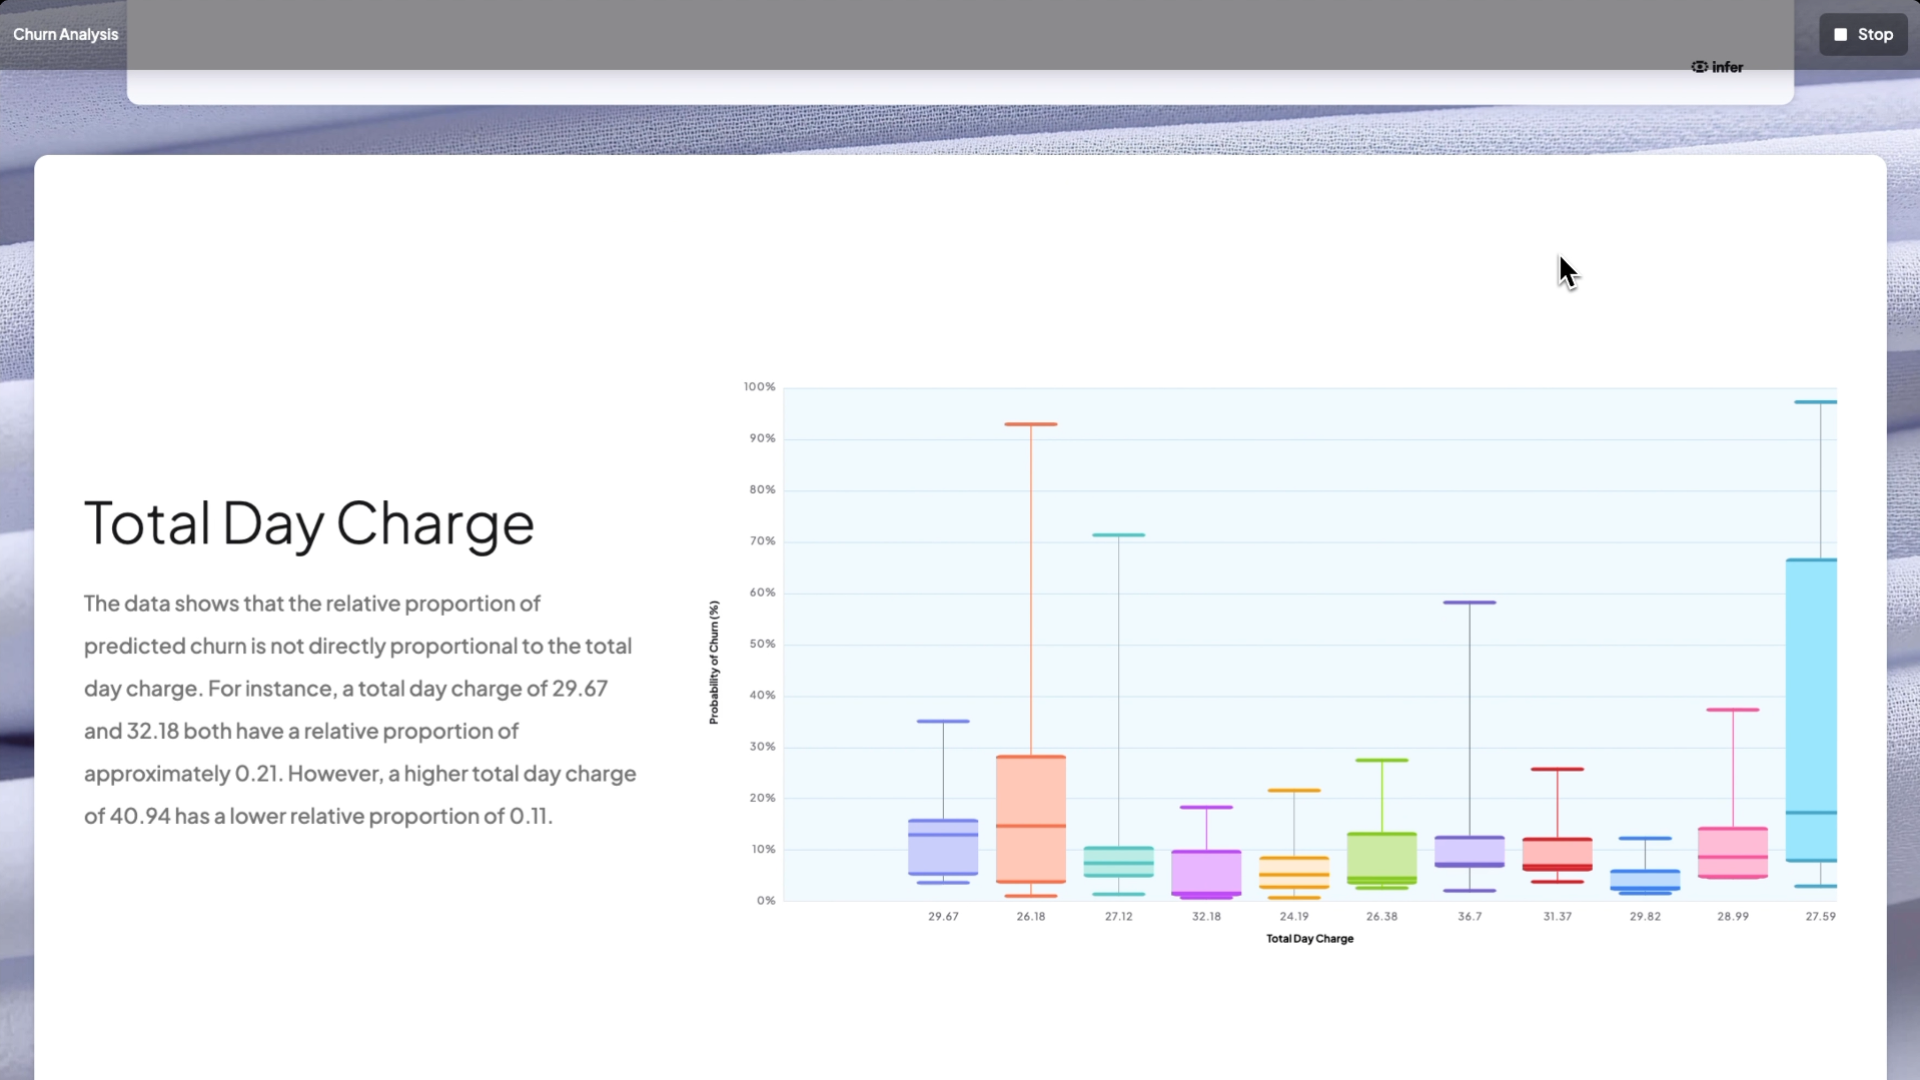The height and width of the screenshot is (1080, 1920).
Task: Click the 29.67 x-axis label
Action: point(942,916)
